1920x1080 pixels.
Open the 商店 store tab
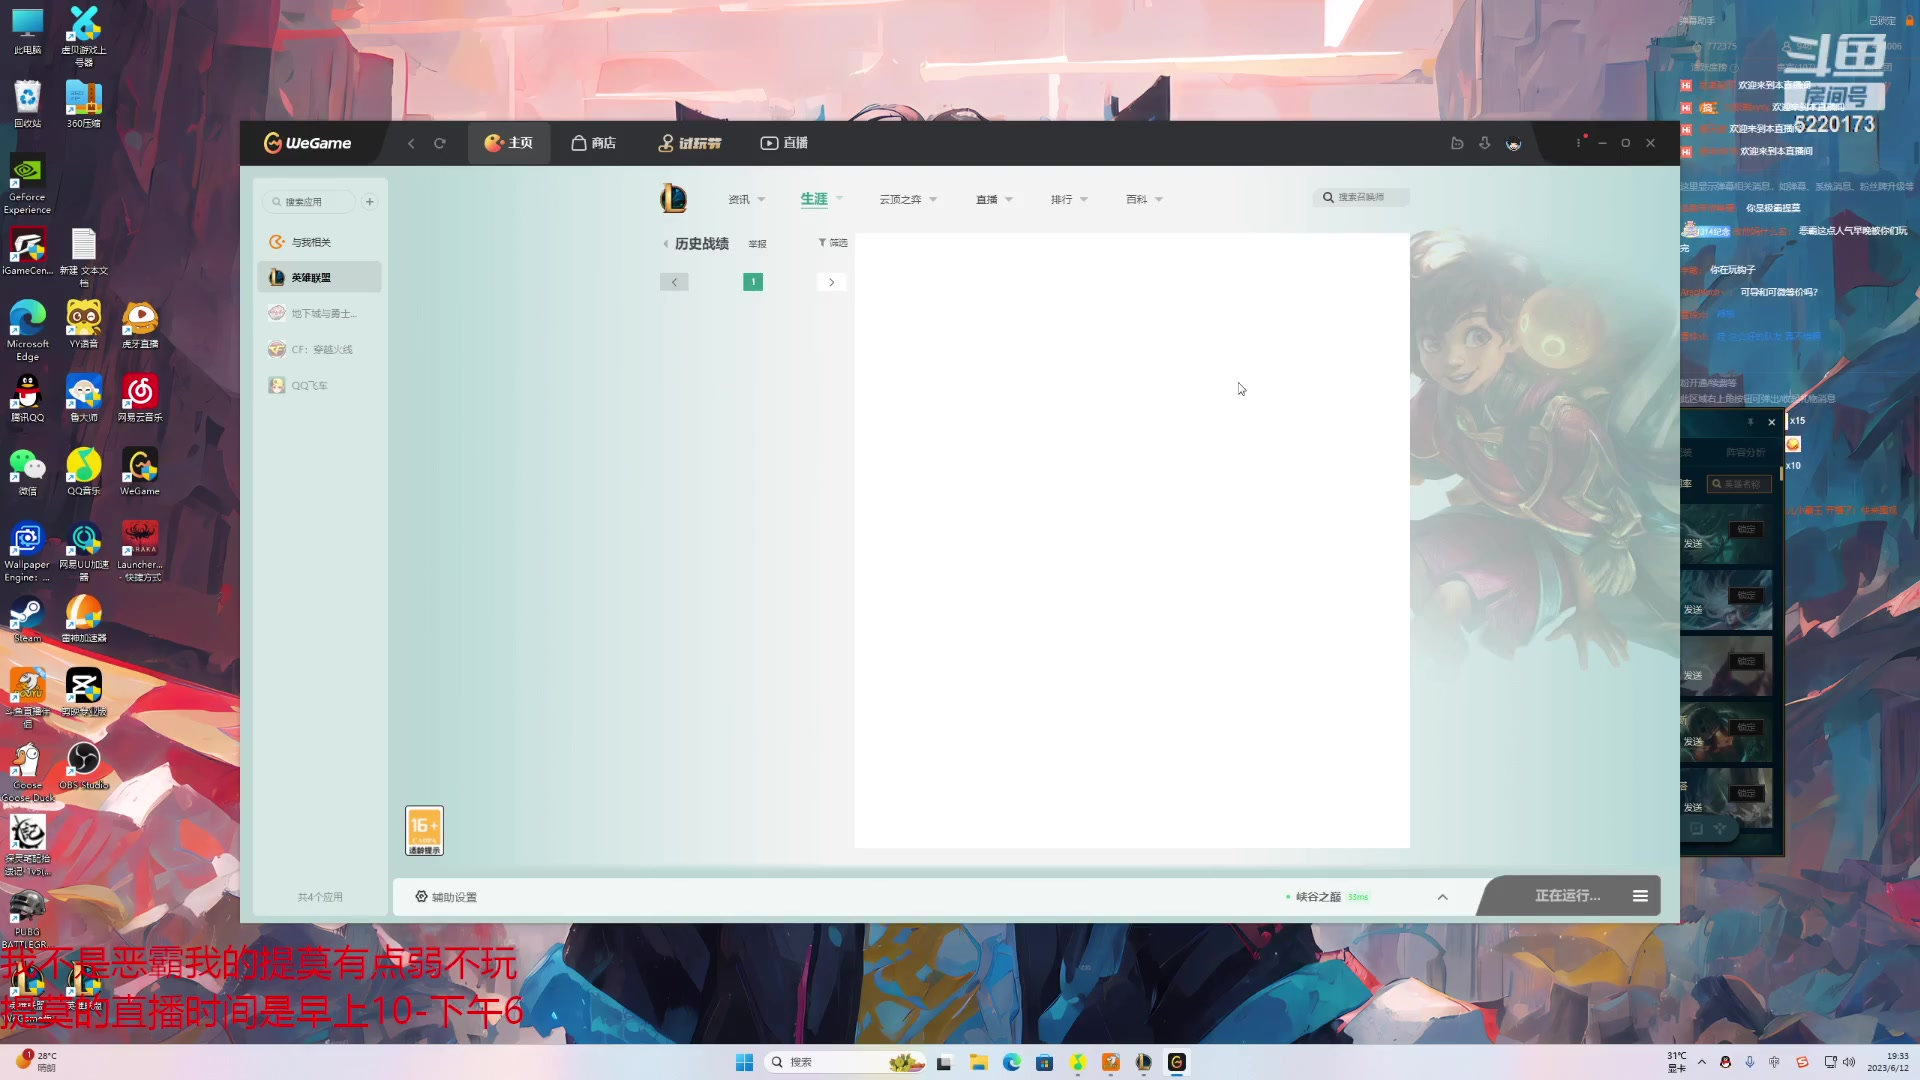[x=593, y=143]
